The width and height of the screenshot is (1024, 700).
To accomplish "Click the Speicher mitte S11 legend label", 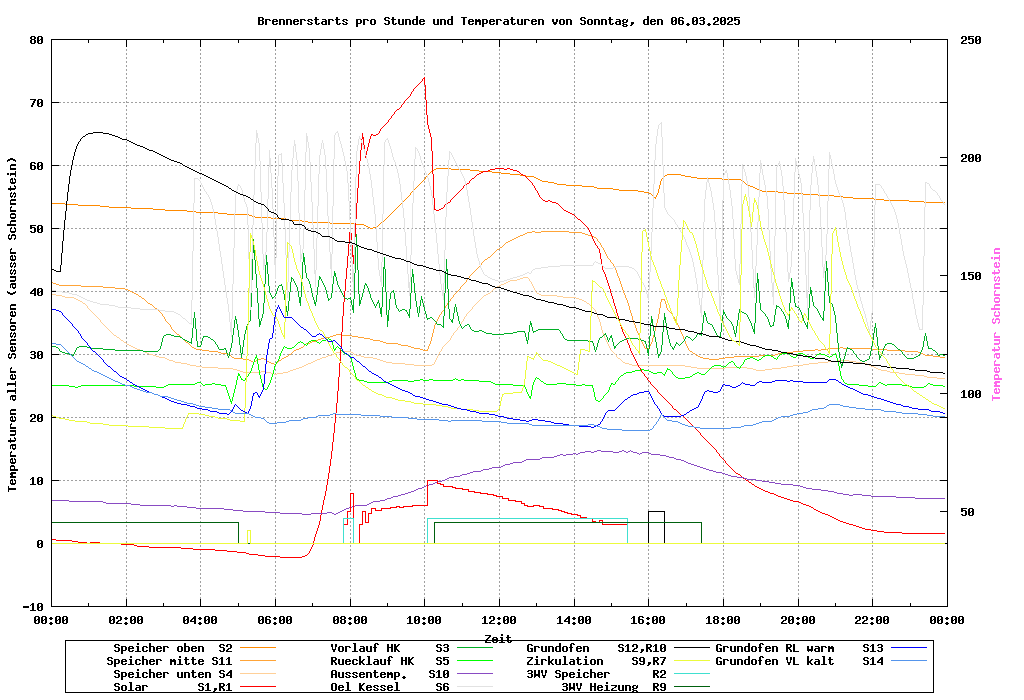I will coord(169,661).
